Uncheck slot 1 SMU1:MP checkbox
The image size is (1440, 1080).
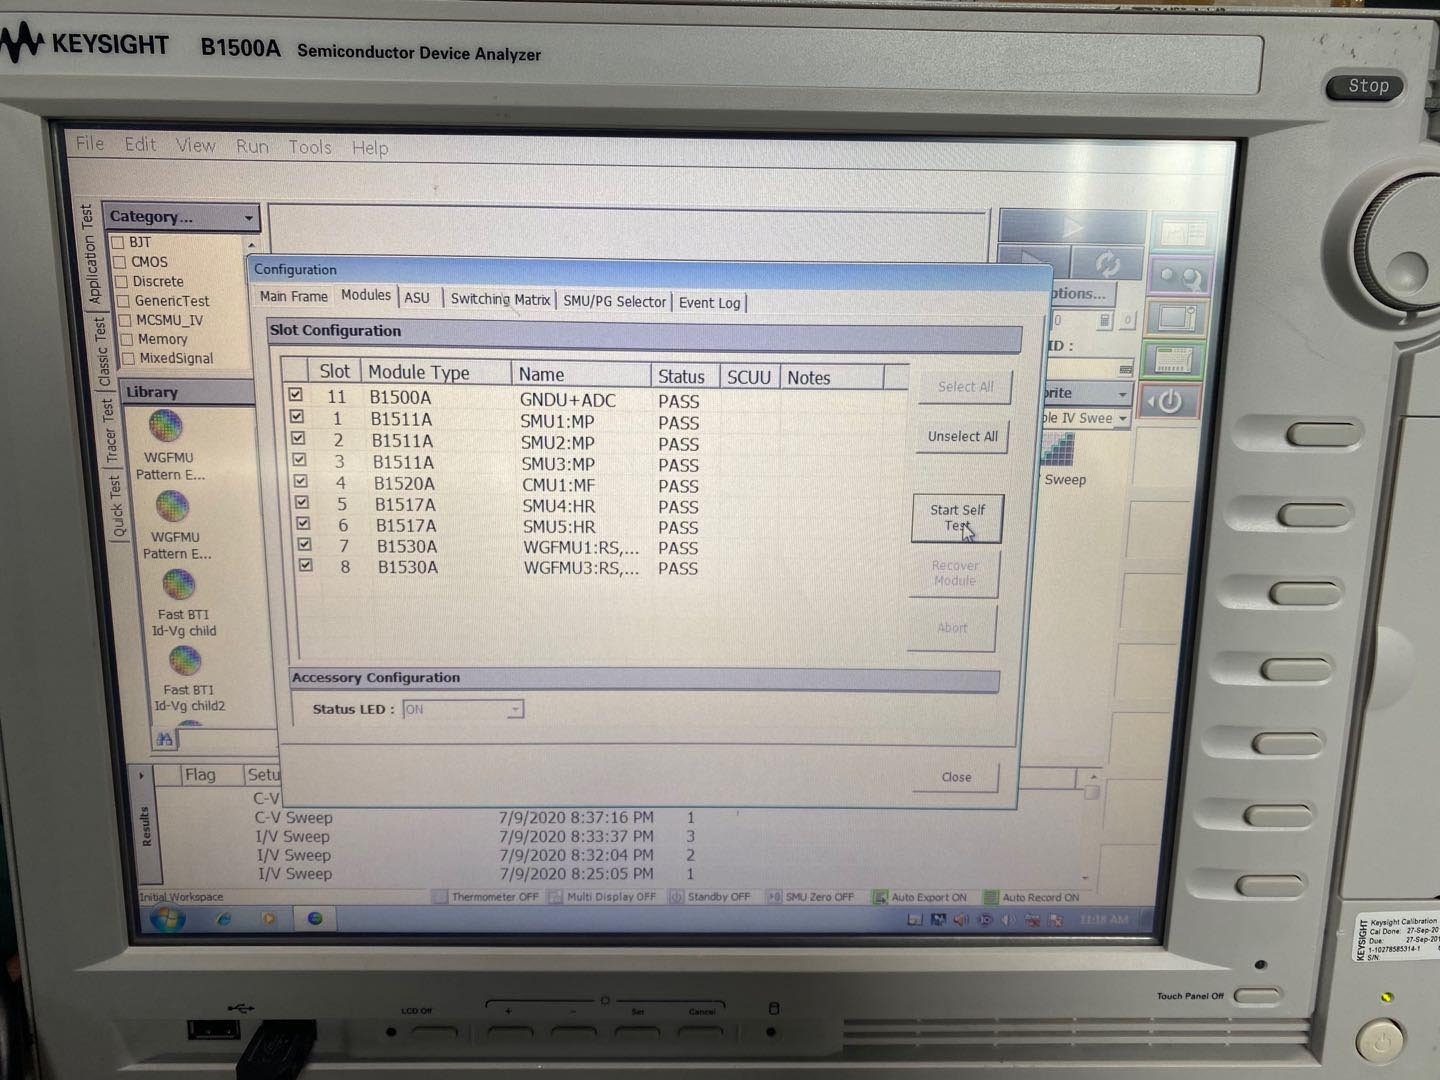[x=296, y=416]
